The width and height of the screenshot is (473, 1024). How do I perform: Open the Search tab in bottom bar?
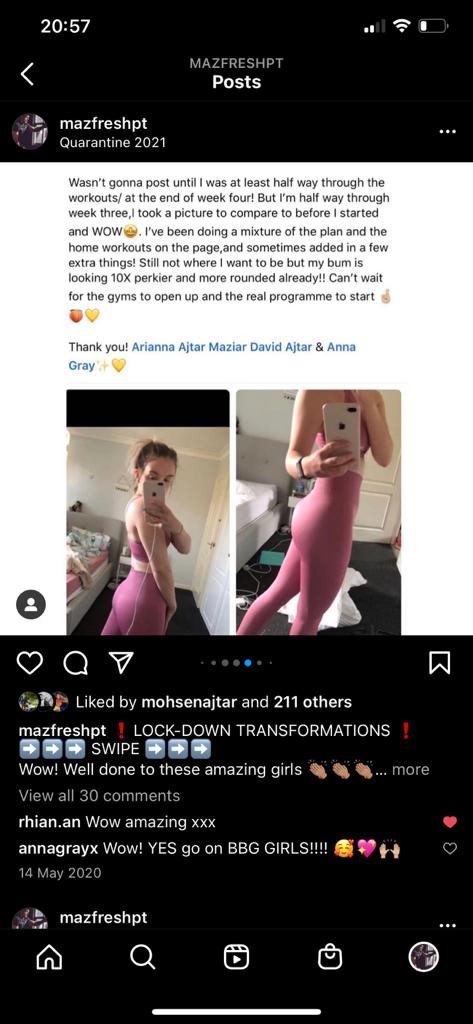pos(142,957)
